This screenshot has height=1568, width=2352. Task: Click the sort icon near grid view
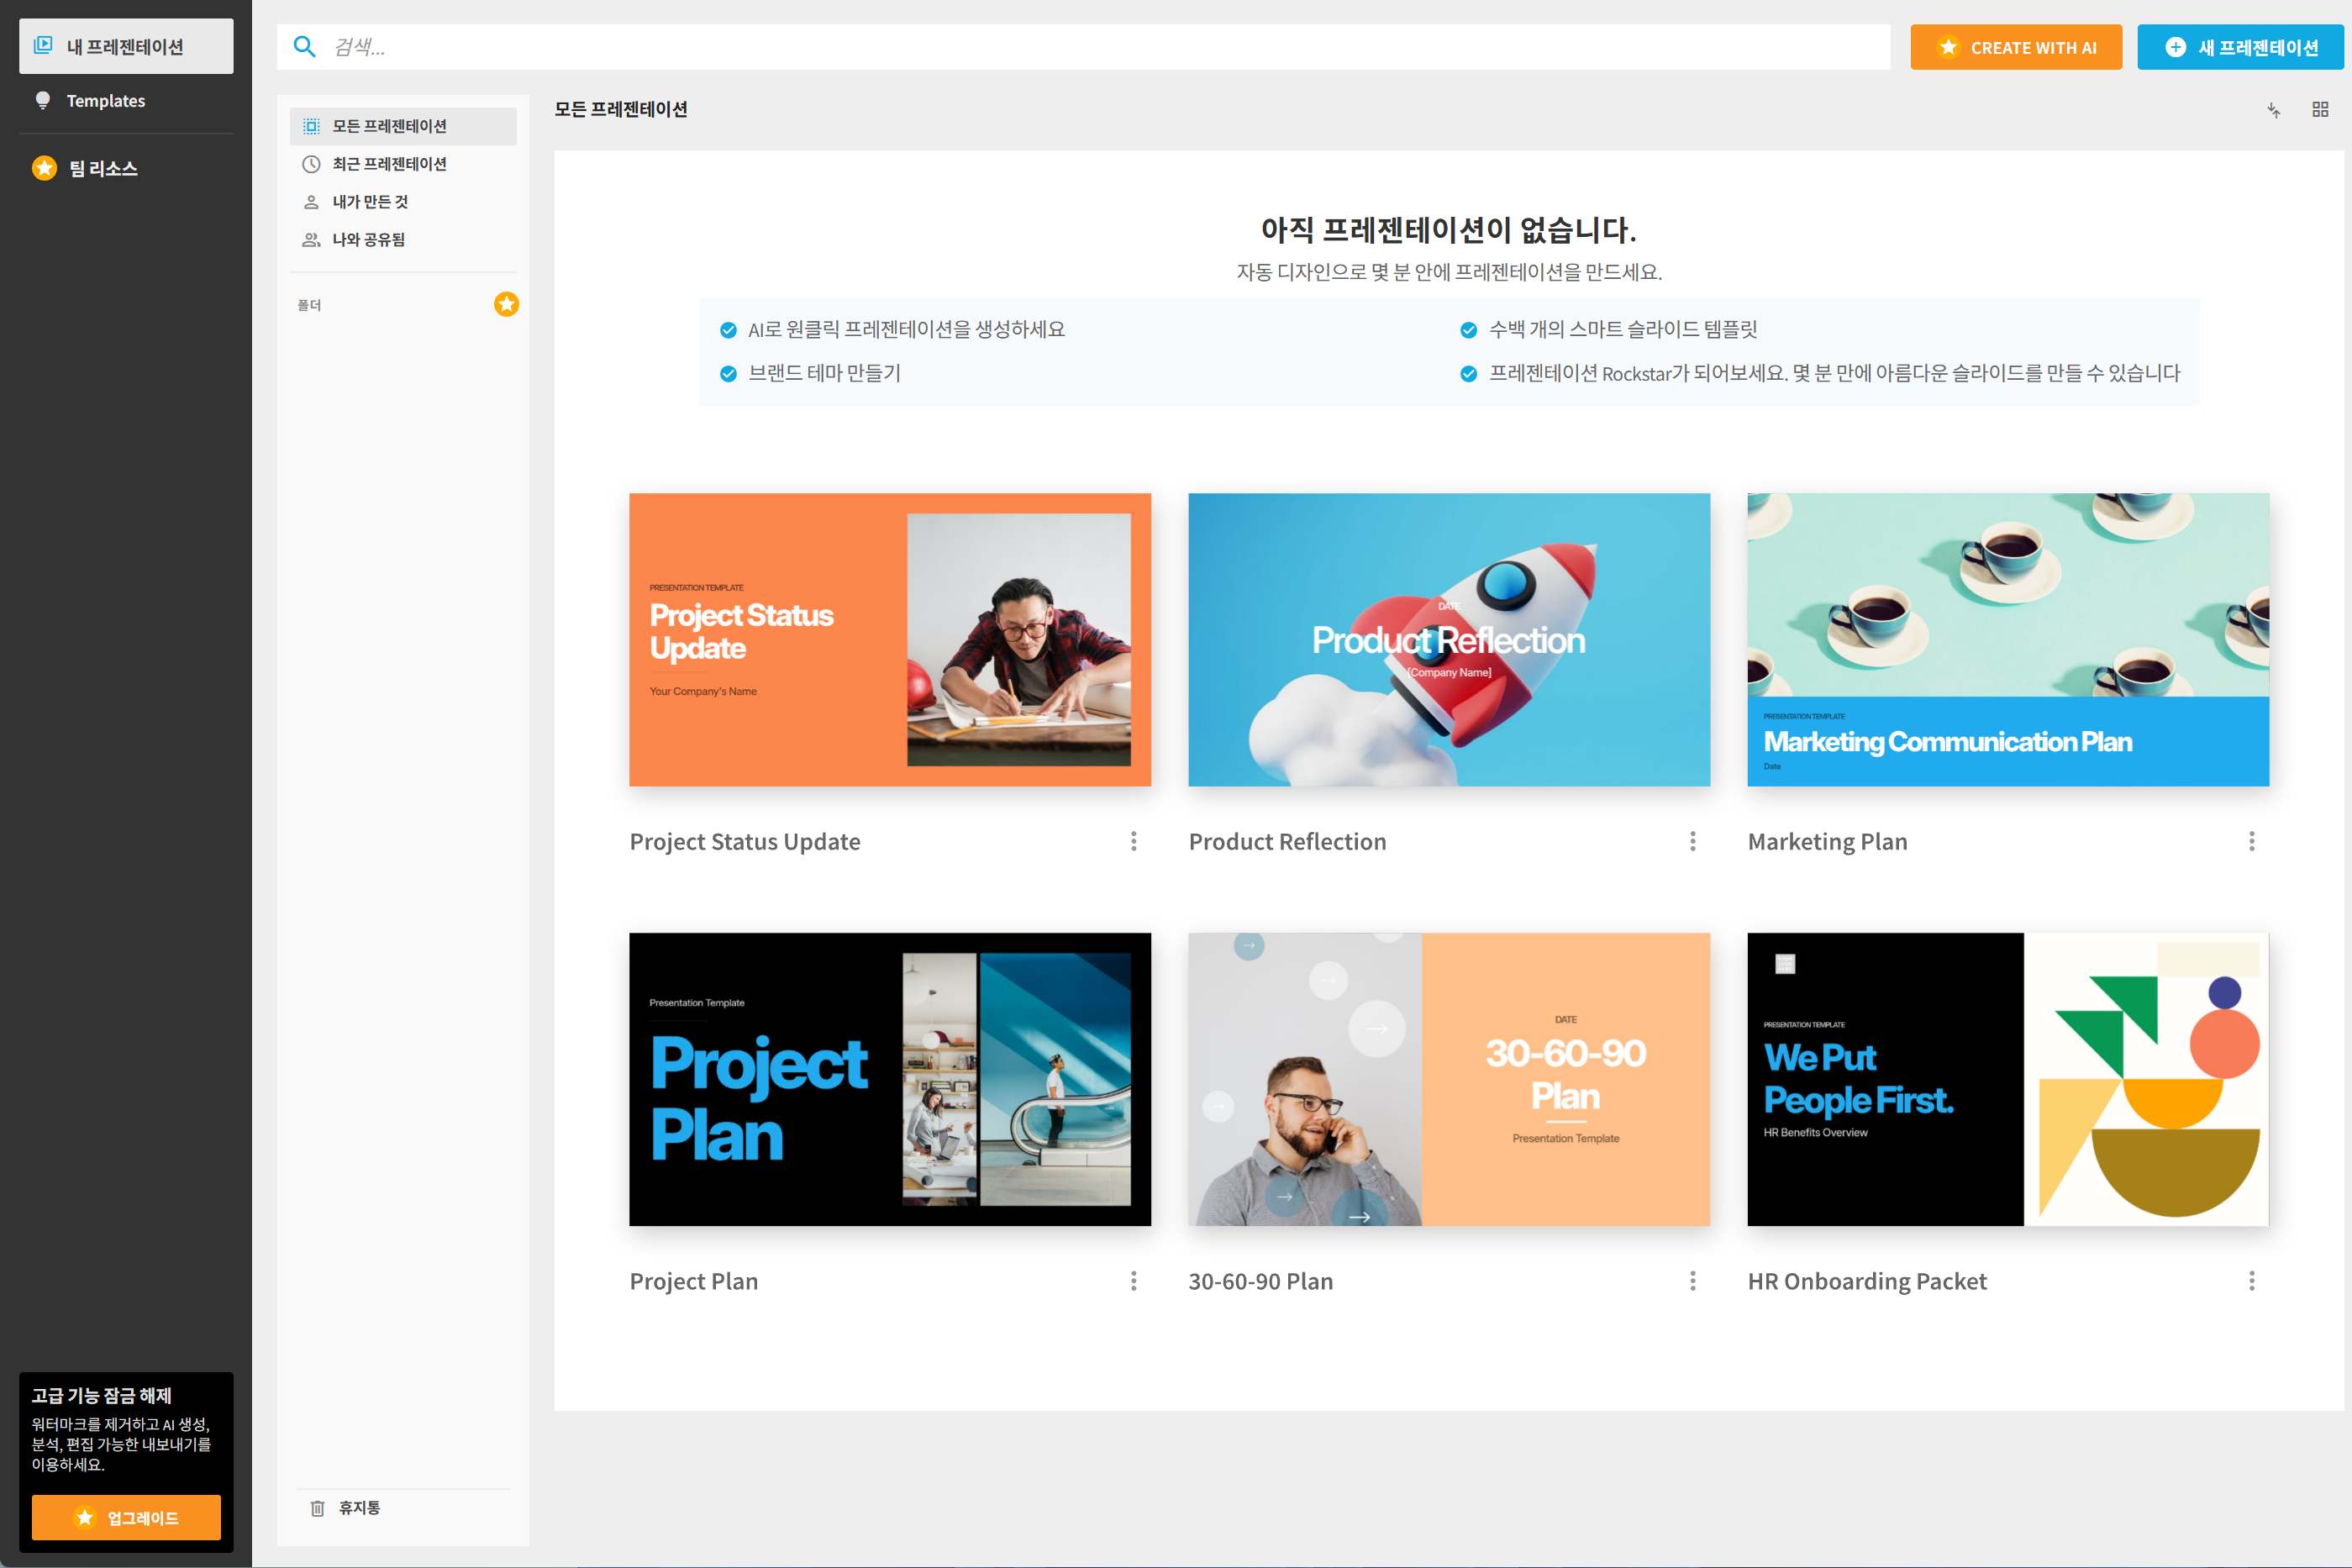[2274, 110]
